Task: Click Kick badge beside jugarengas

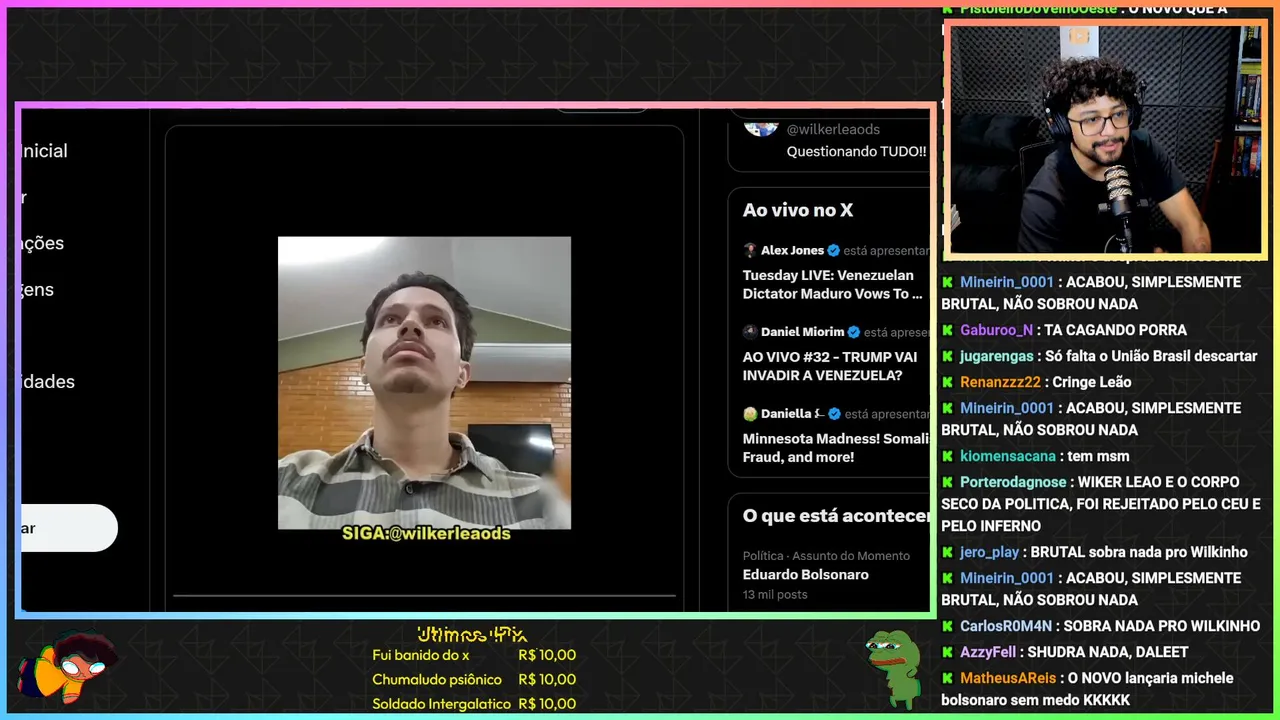Action: click(948, 356)
